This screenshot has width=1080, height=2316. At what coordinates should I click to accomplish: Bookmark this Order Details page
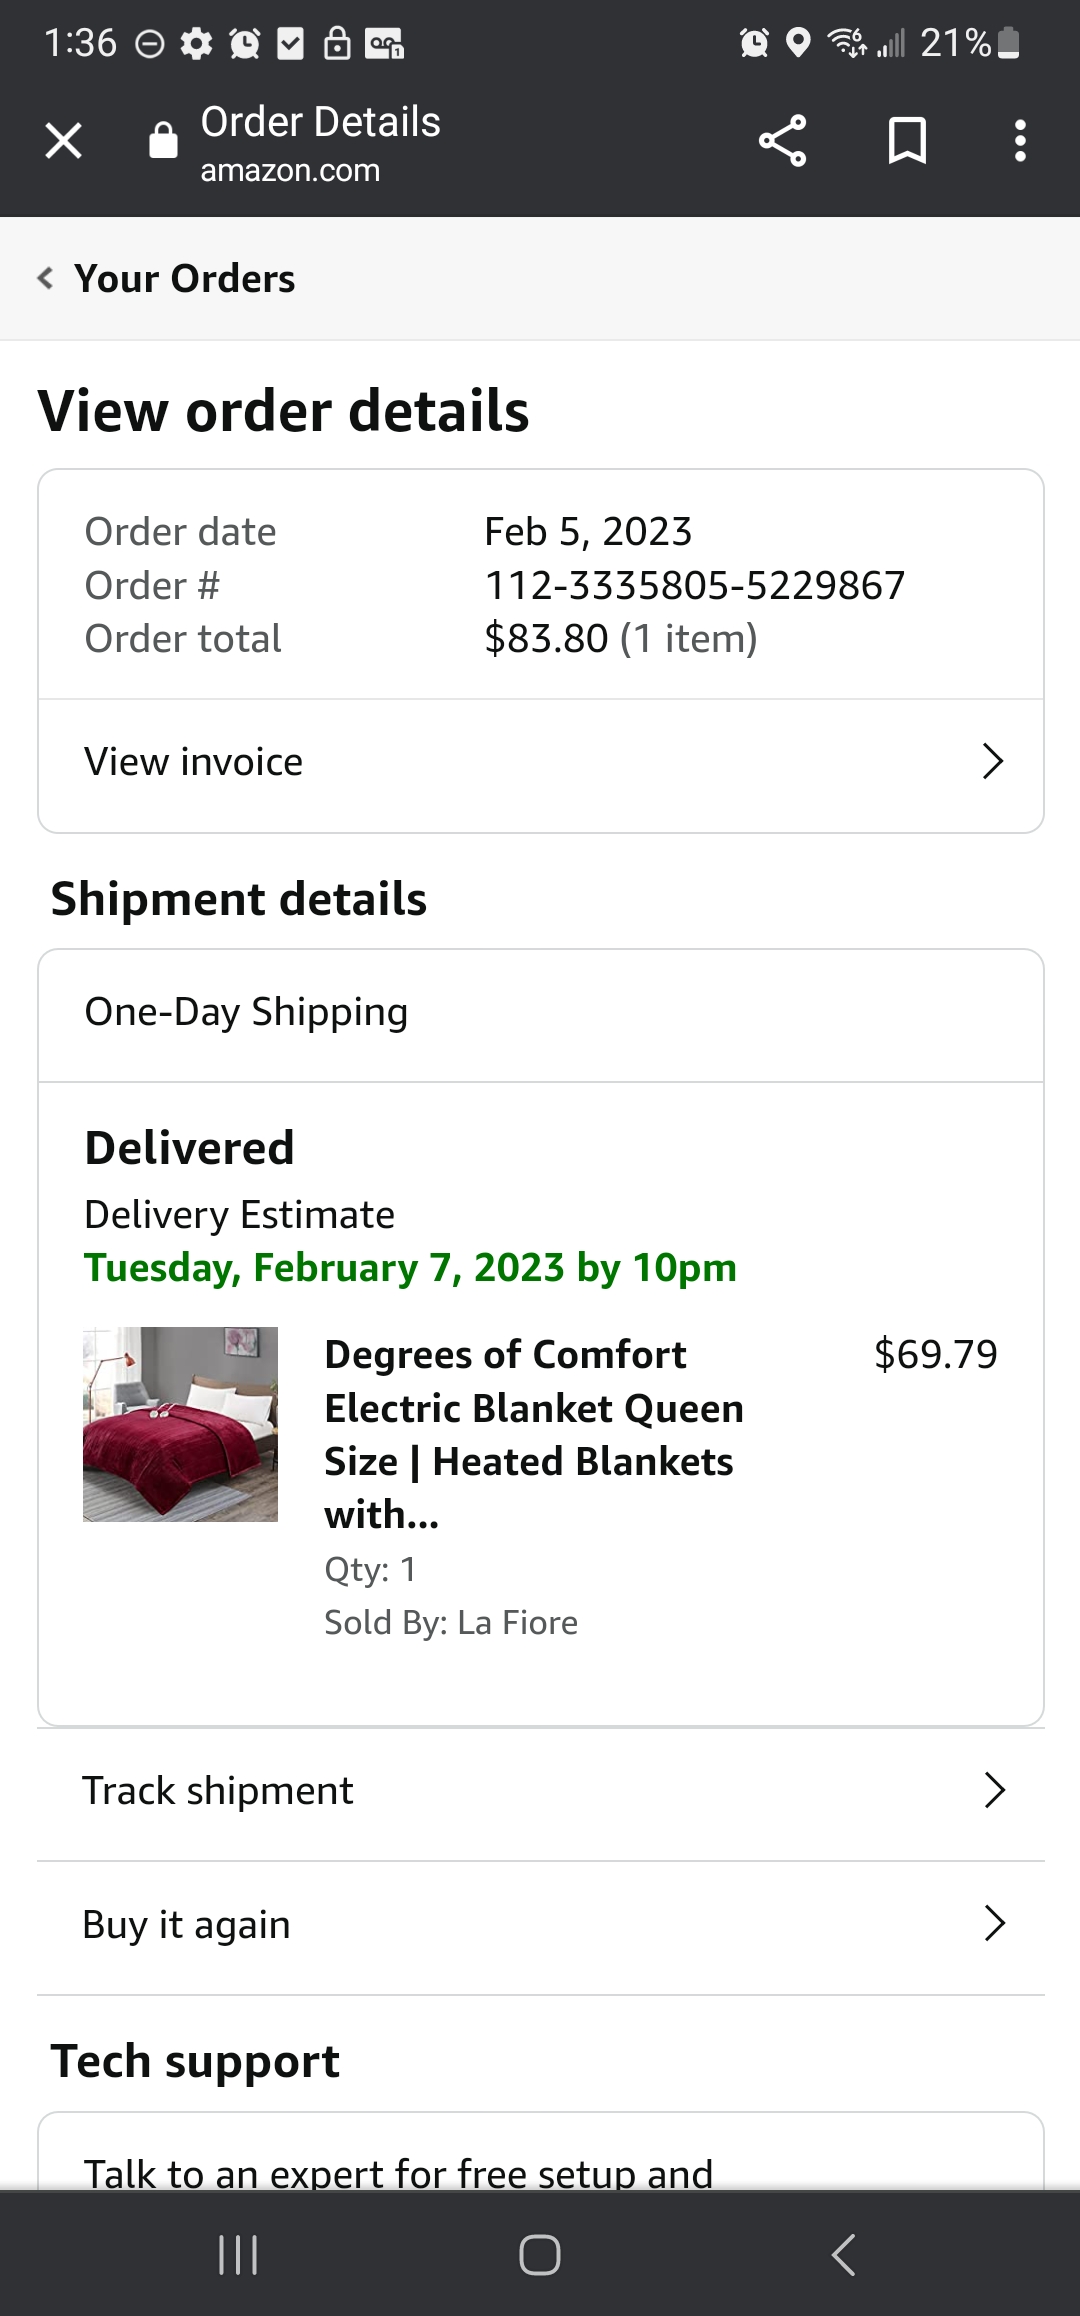(x=907, y=140)
